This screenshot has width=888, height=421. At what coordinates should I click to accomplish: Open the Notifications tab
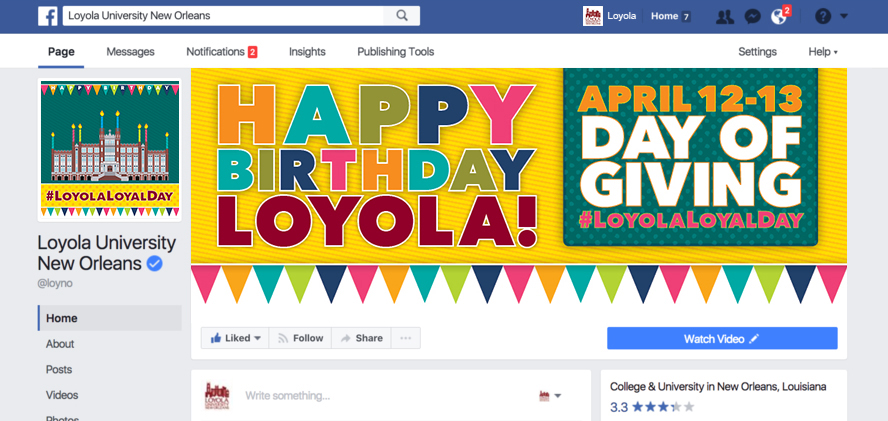click(x=221, y=52)
